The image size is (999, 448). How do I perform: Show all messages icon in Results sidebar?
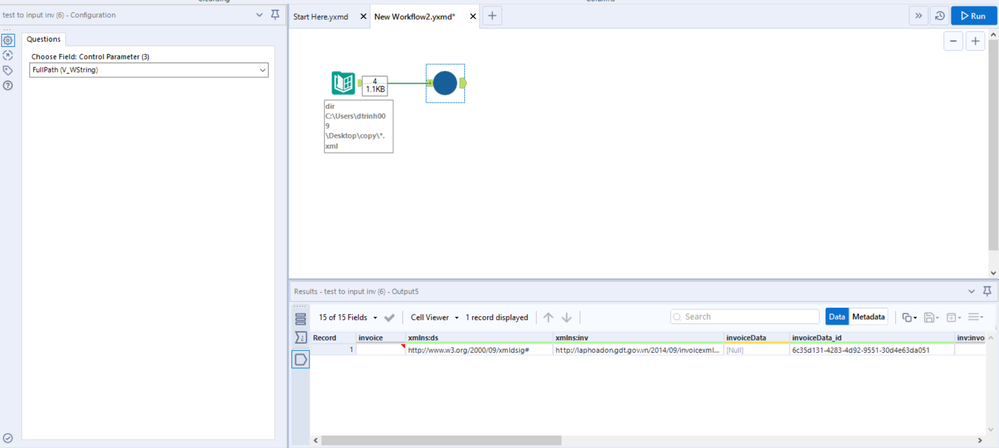(300, 319)
